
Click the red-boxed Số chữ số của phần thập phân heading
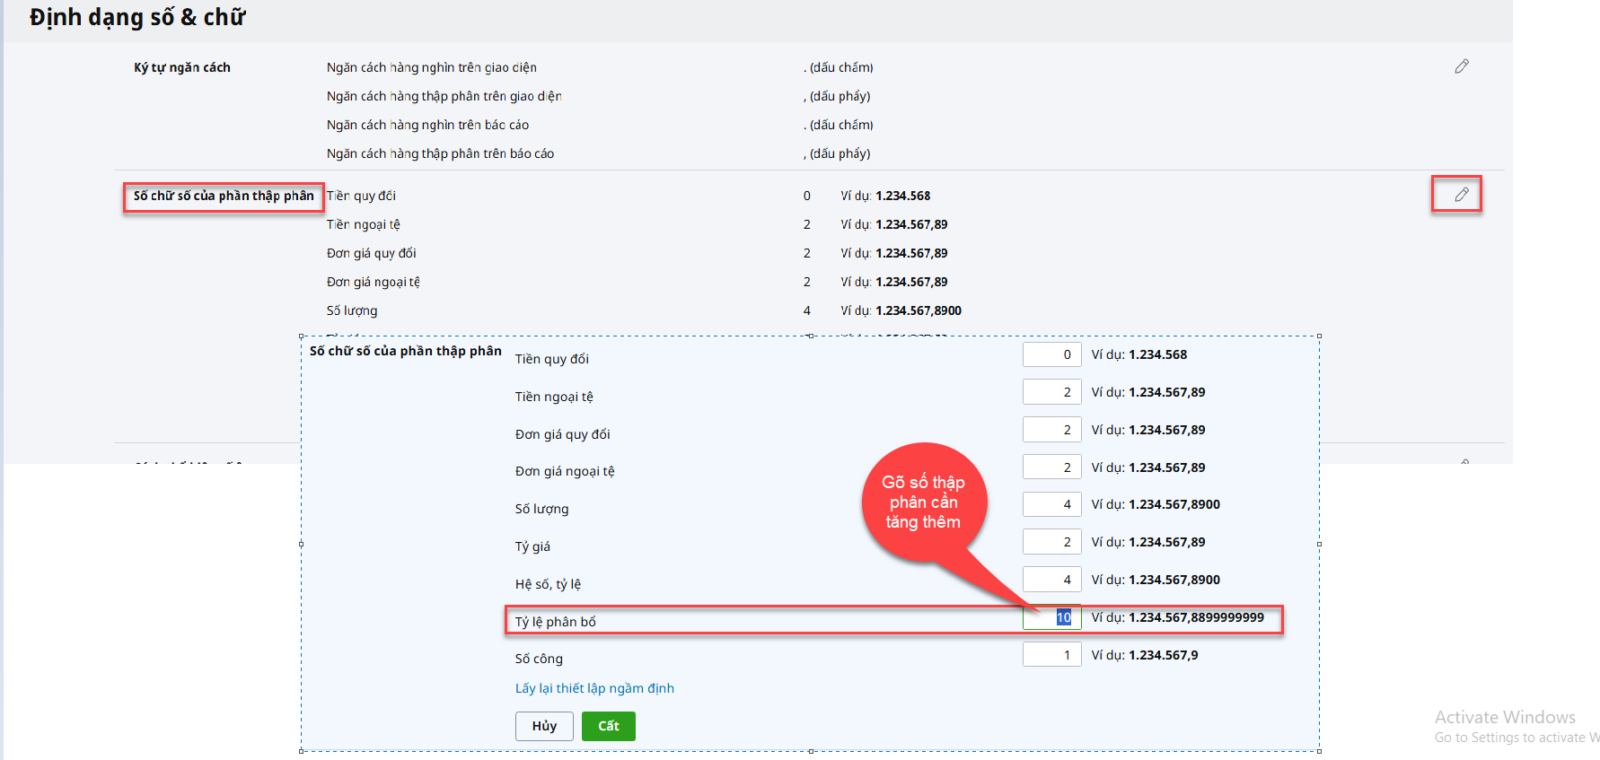pos(223,196)
